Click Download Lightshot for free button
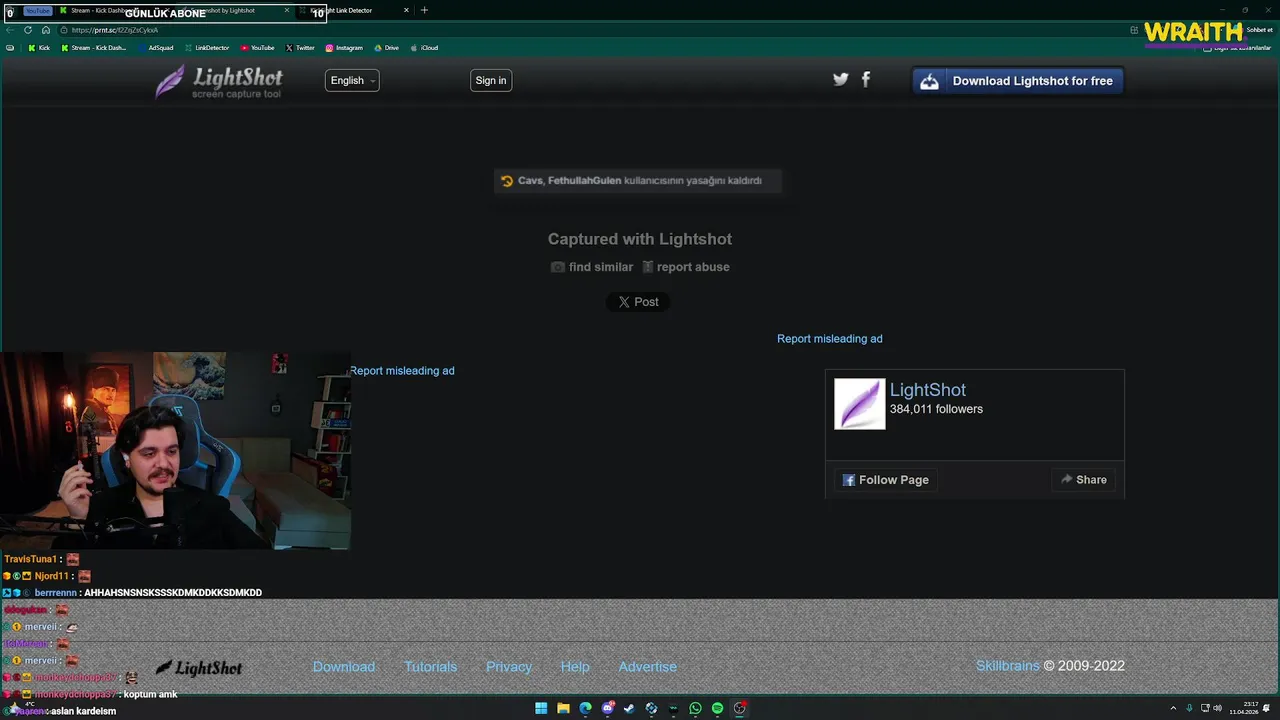Image resolution: width=1280 pixels, height=720 pixels. [x=1018, y=81]
